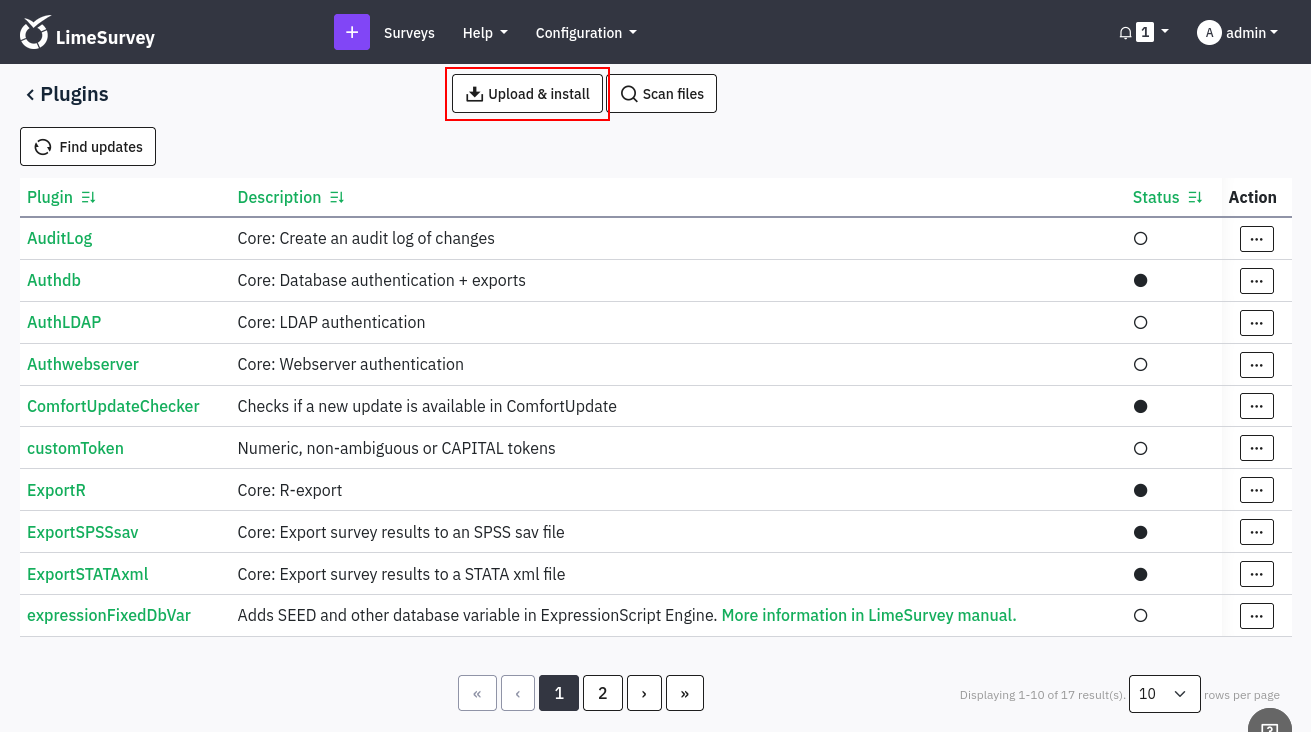Image resolution: width=1311 pixels, height=732 pixels.
Task: Open the notifications bell
Action: [x=1125, y=33]
